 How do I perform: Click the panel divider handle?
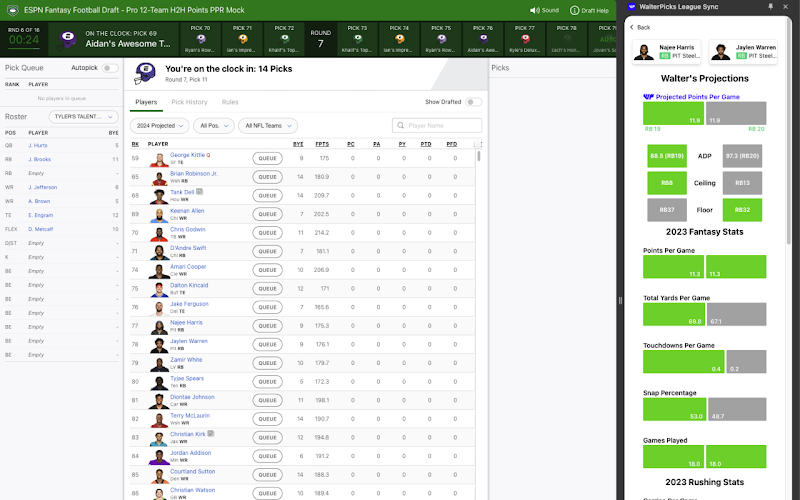tap(620, 301)
